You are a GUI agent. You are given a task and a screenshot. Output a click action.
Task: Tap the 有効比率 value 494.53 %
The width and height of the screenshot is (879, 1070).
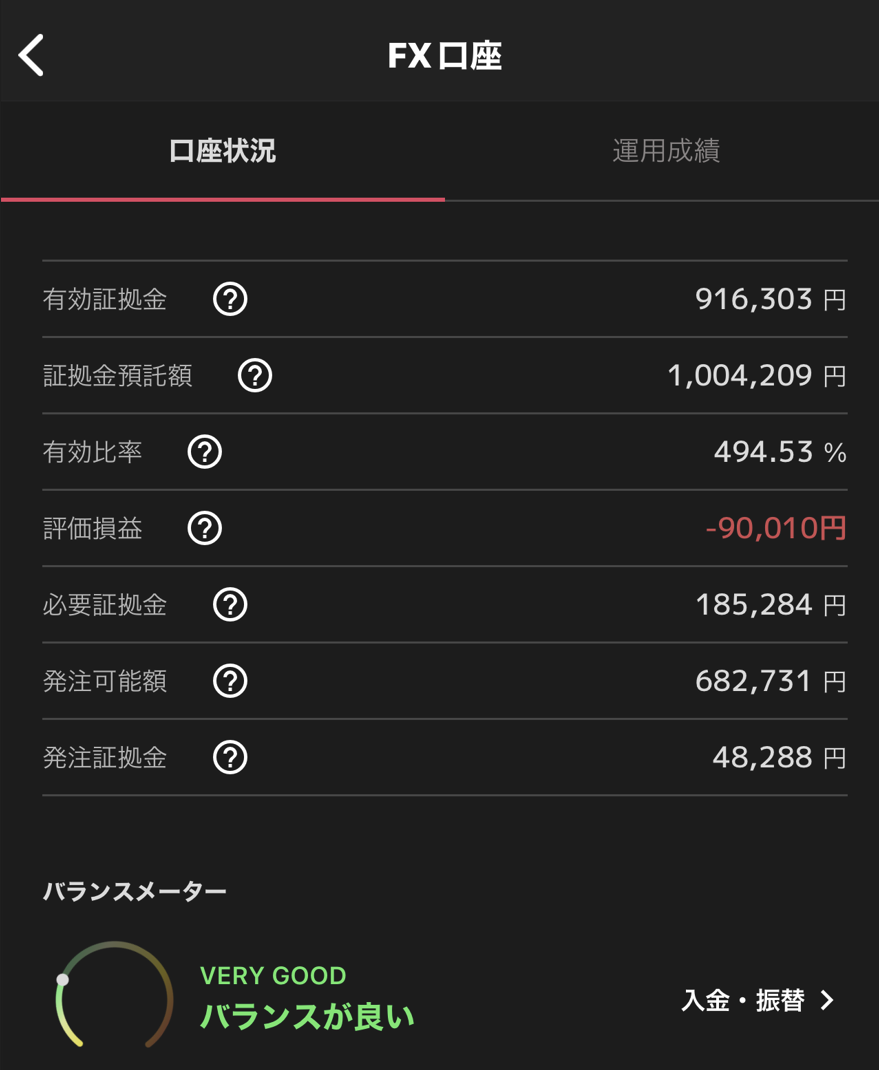[x=780, y=452]
